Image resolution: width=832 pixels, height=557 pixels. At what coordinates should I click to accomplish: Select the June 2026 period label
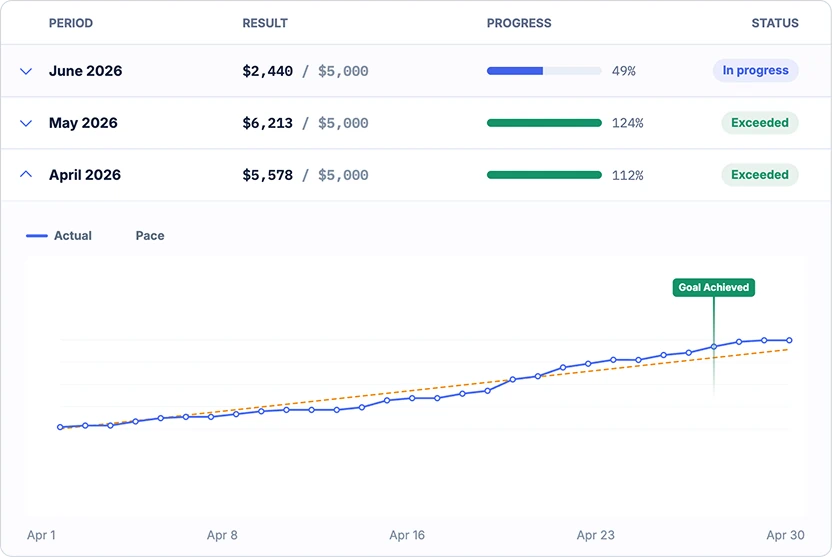(85, 71)
